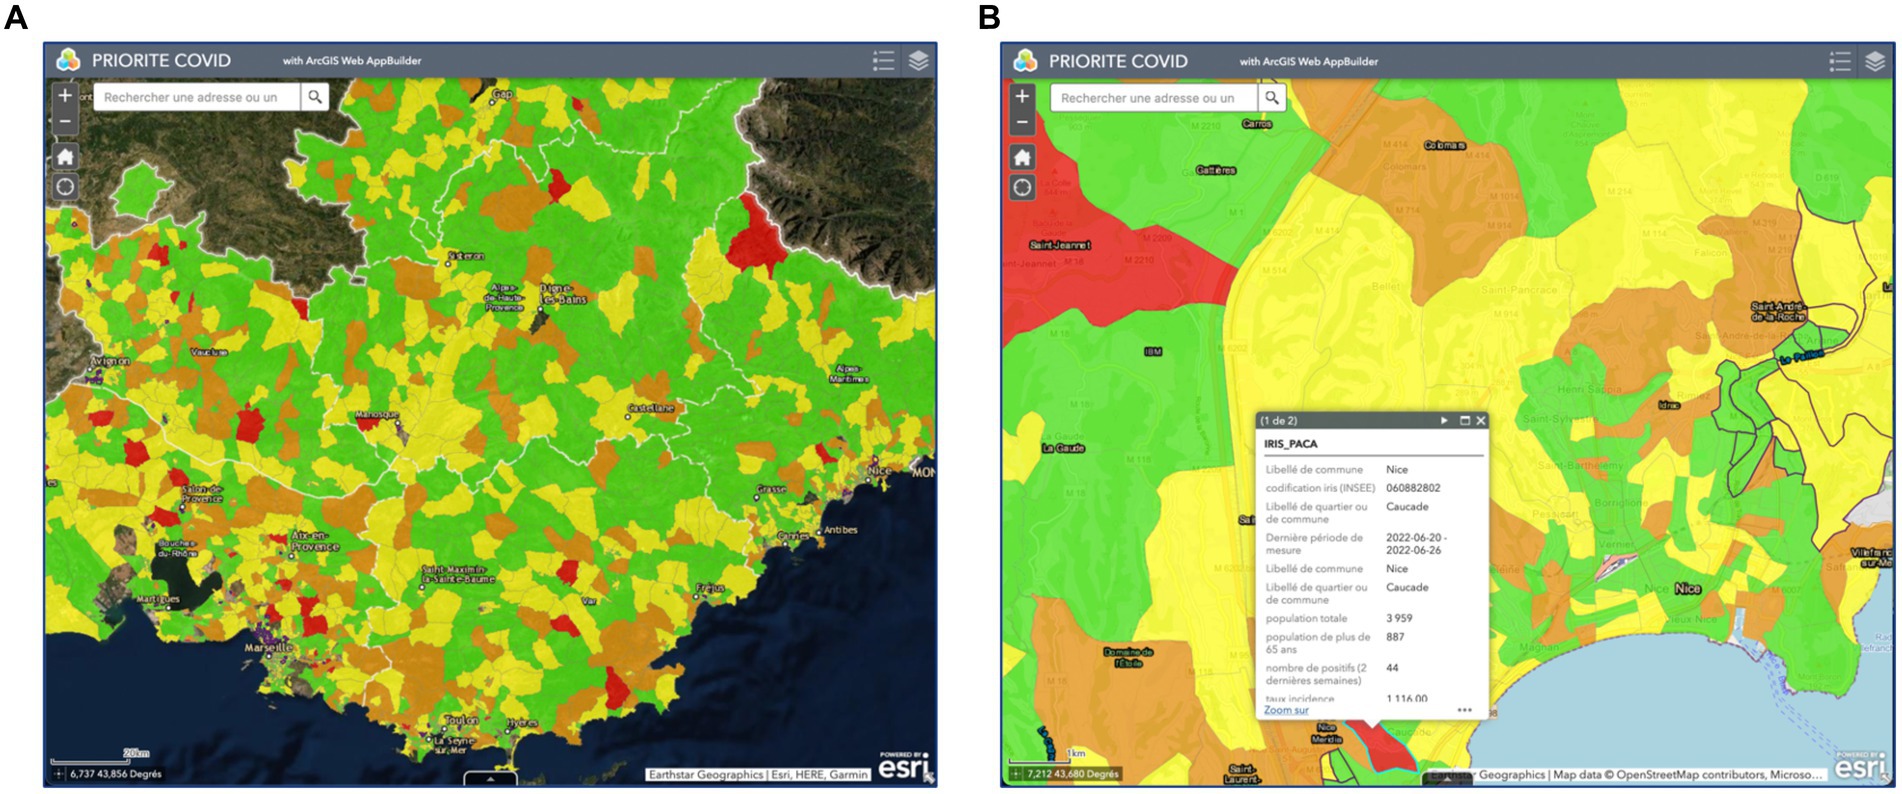Click PRIORITE COVID title in panel A
Image resolution: width=1902 pixels, height=794 pixels.
point(161,60)
